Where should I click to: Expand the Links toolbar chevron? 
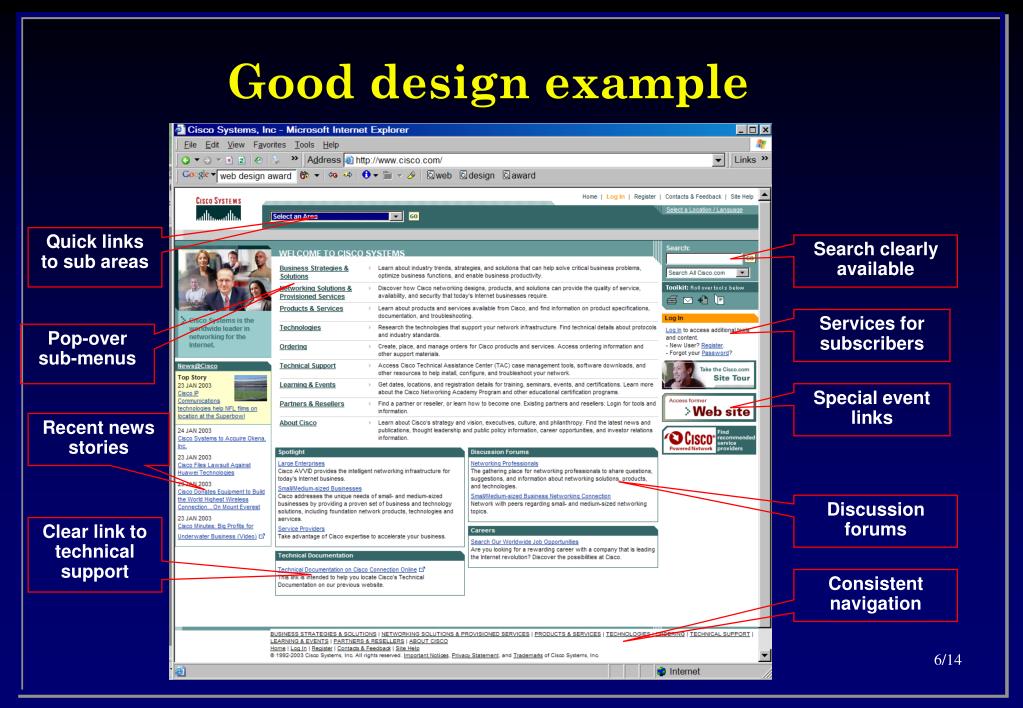click(765, 159)
